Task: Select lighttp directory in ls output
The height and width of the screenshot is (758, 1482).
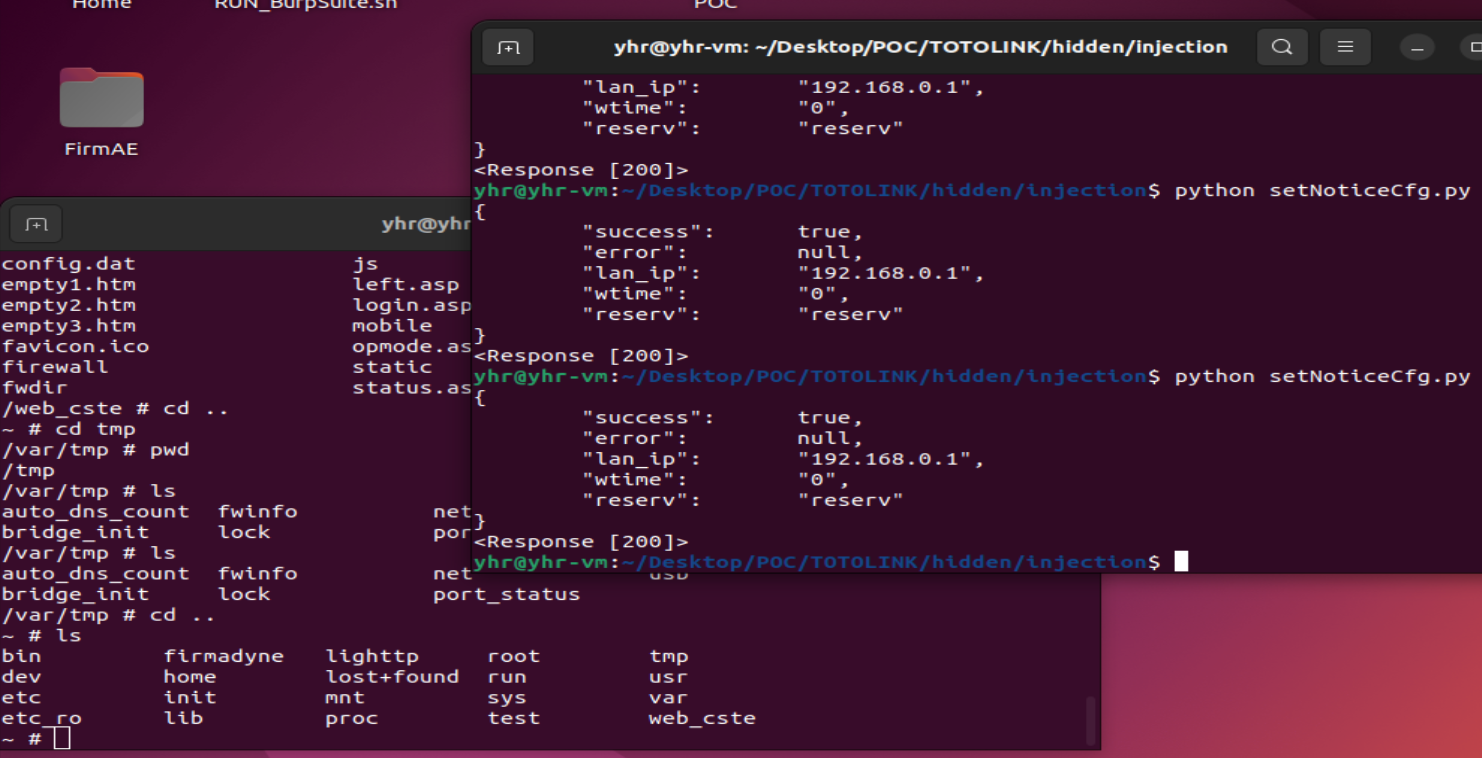Action: pyautogui.click(x=372, y=656)
